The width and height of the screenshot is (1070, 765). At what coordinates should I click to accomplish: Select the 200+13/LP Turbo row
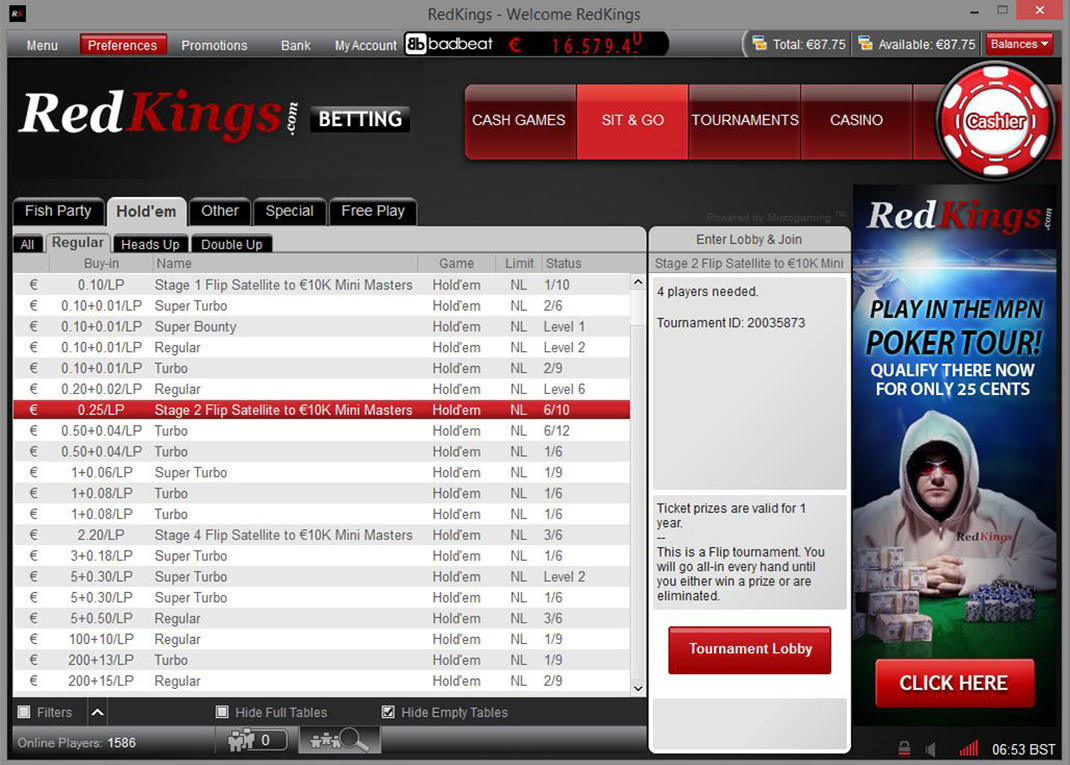tap(321, 660)
